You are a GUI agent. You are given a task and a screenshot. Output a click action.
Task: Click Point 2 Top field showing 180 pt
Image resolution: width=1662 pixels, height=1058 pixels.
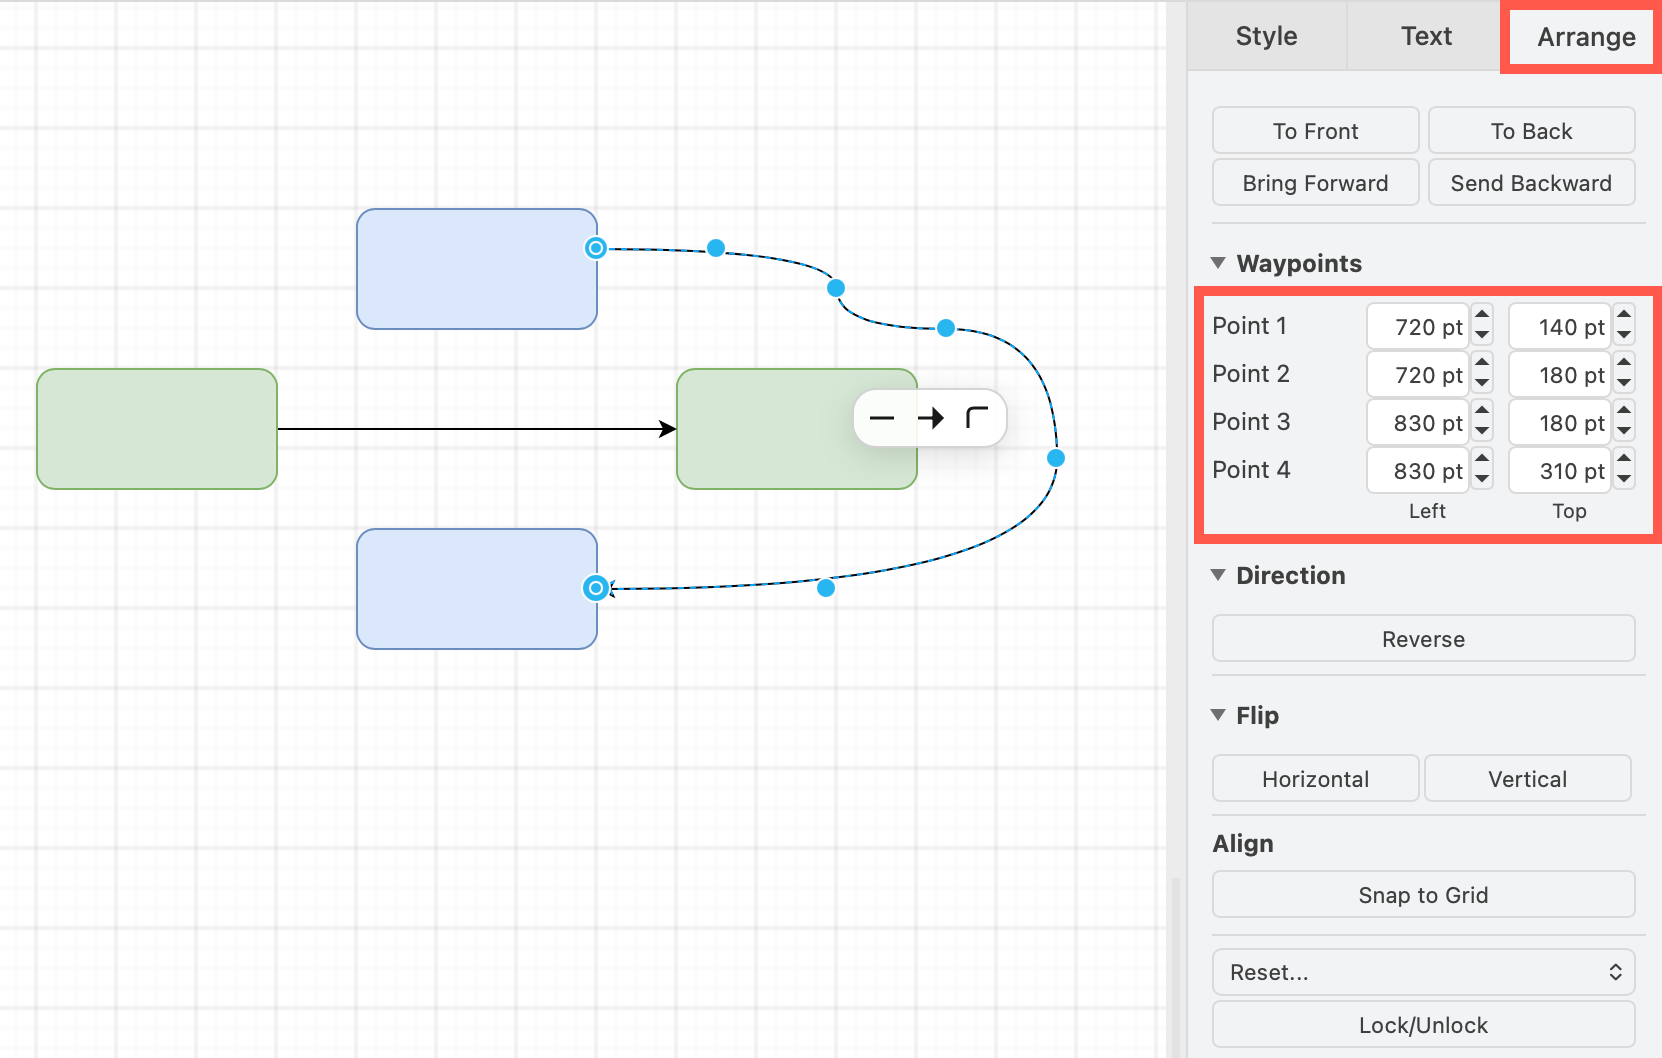click(x=1559, y=374)
